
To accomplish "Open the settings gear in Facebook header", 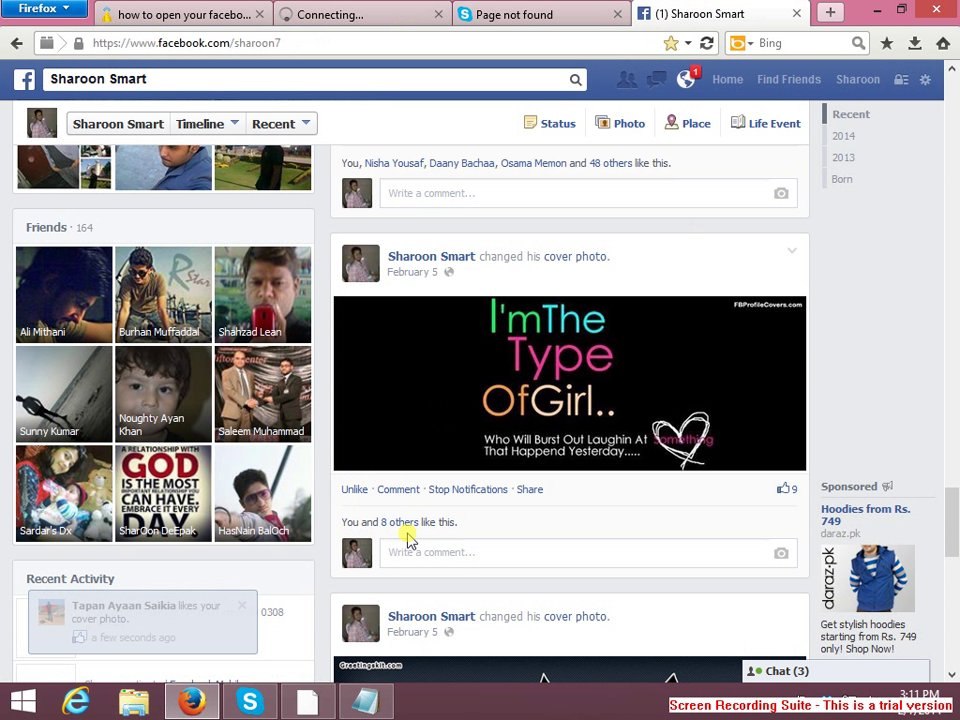I will 925,80.
